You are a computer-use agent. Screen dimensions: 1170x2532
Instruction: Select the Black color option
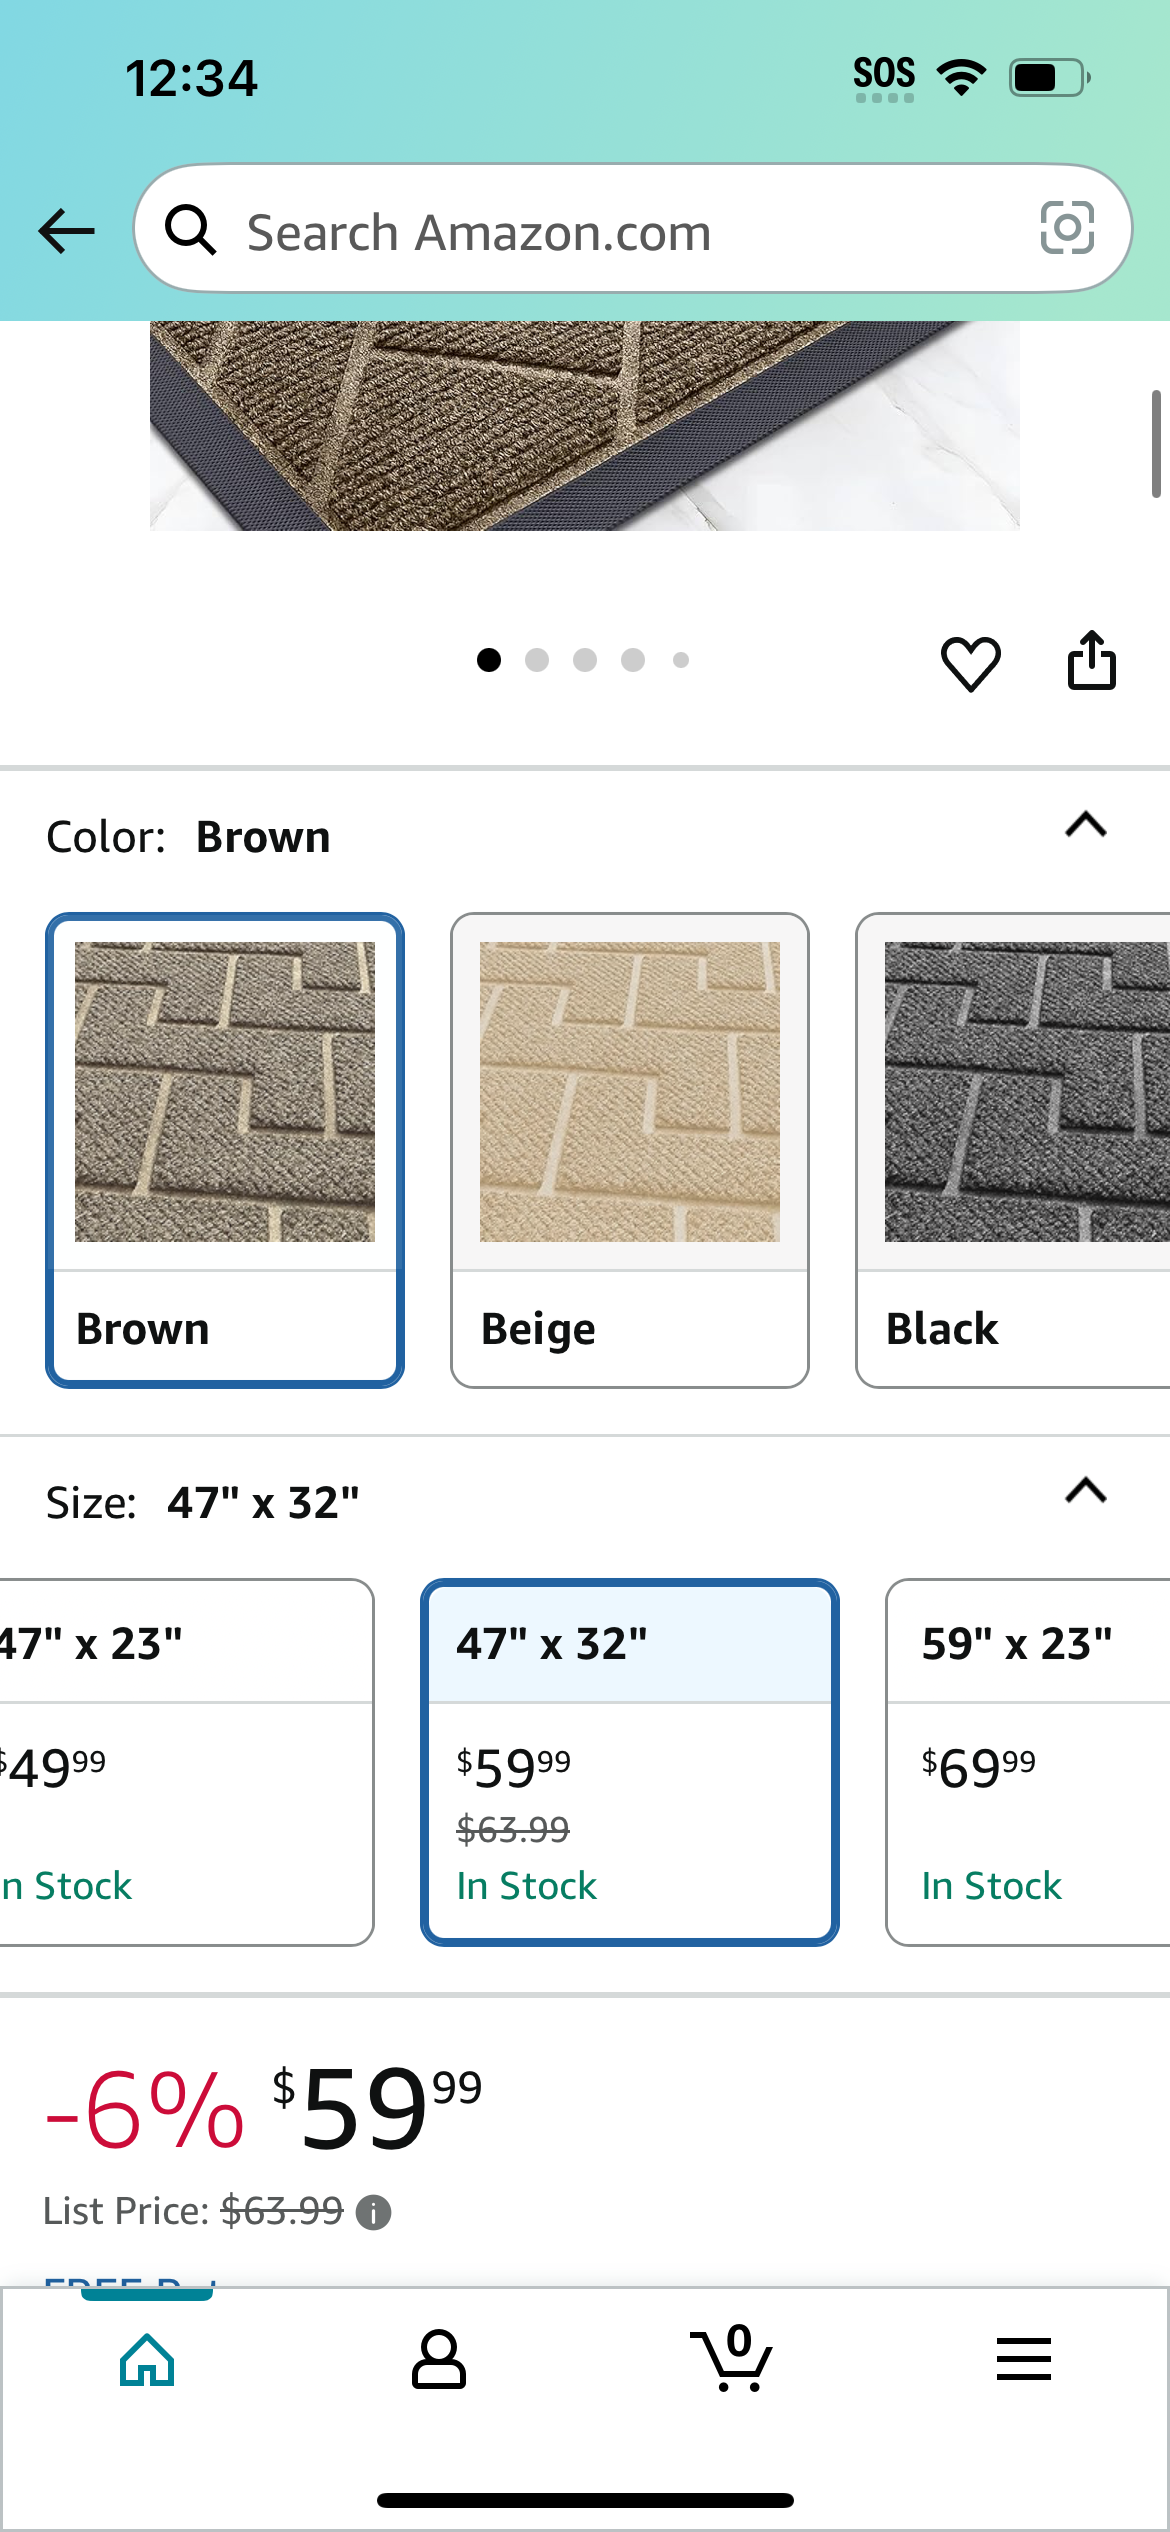(x=1013, y=1150)
